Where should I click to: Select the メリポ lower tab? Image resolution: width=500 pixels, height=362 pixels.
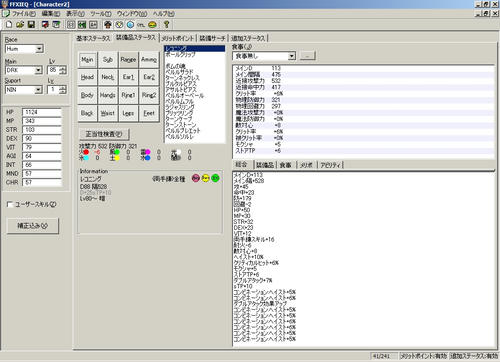[307, 165]
